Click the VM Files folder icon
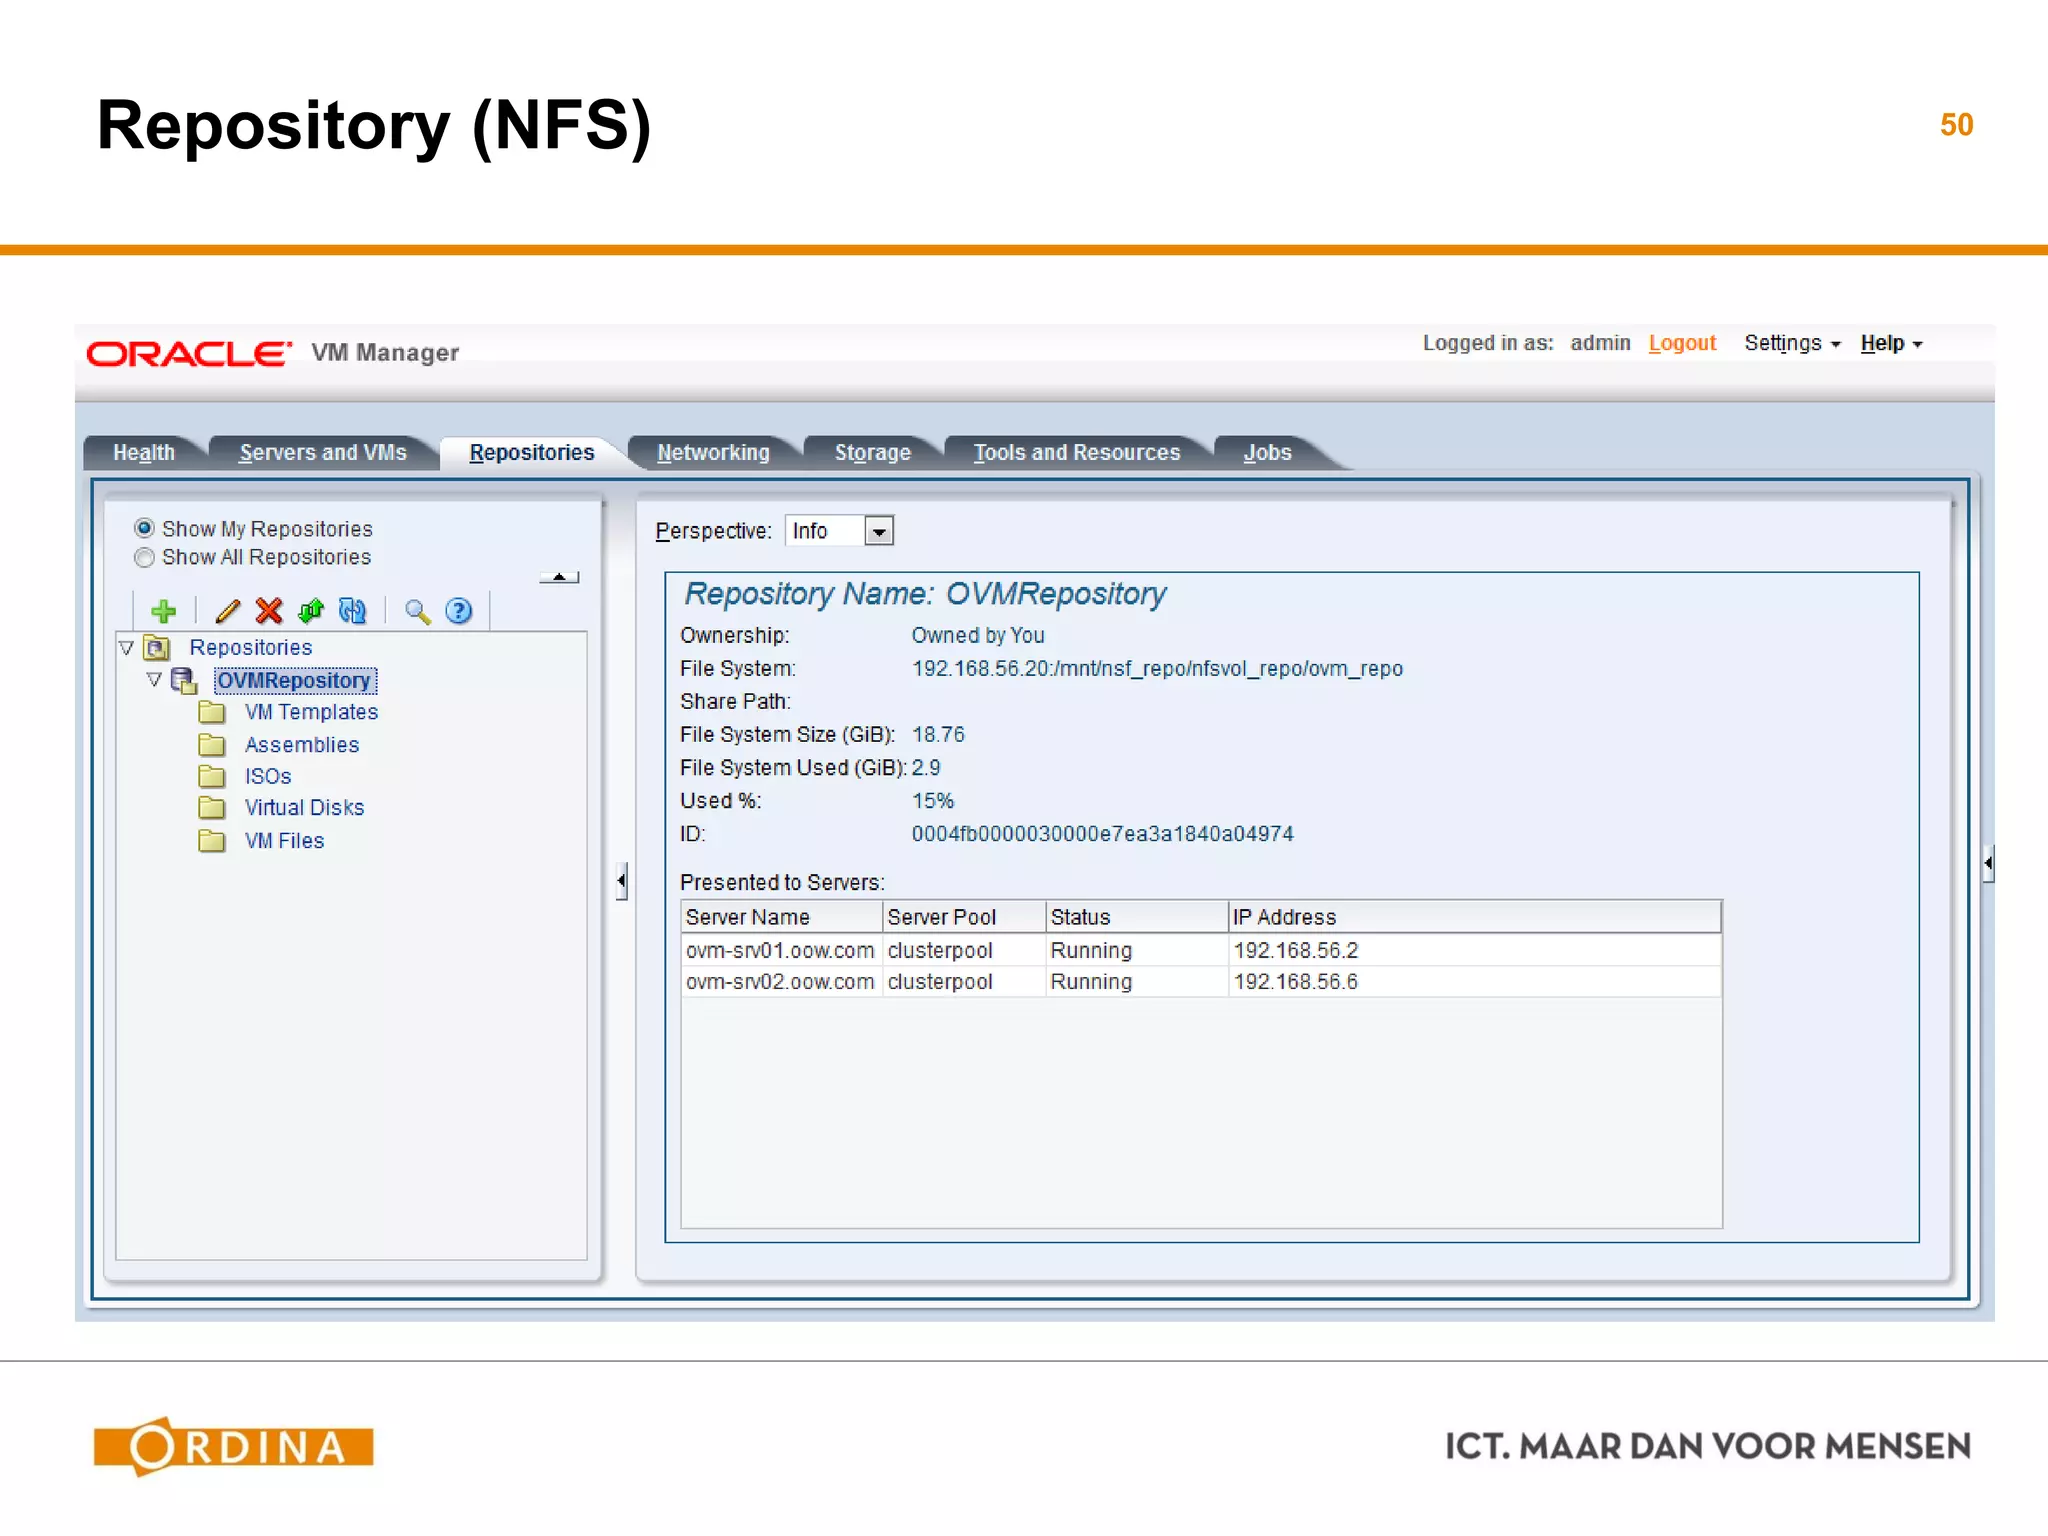 pyautogui.click(x=211, y=841)
